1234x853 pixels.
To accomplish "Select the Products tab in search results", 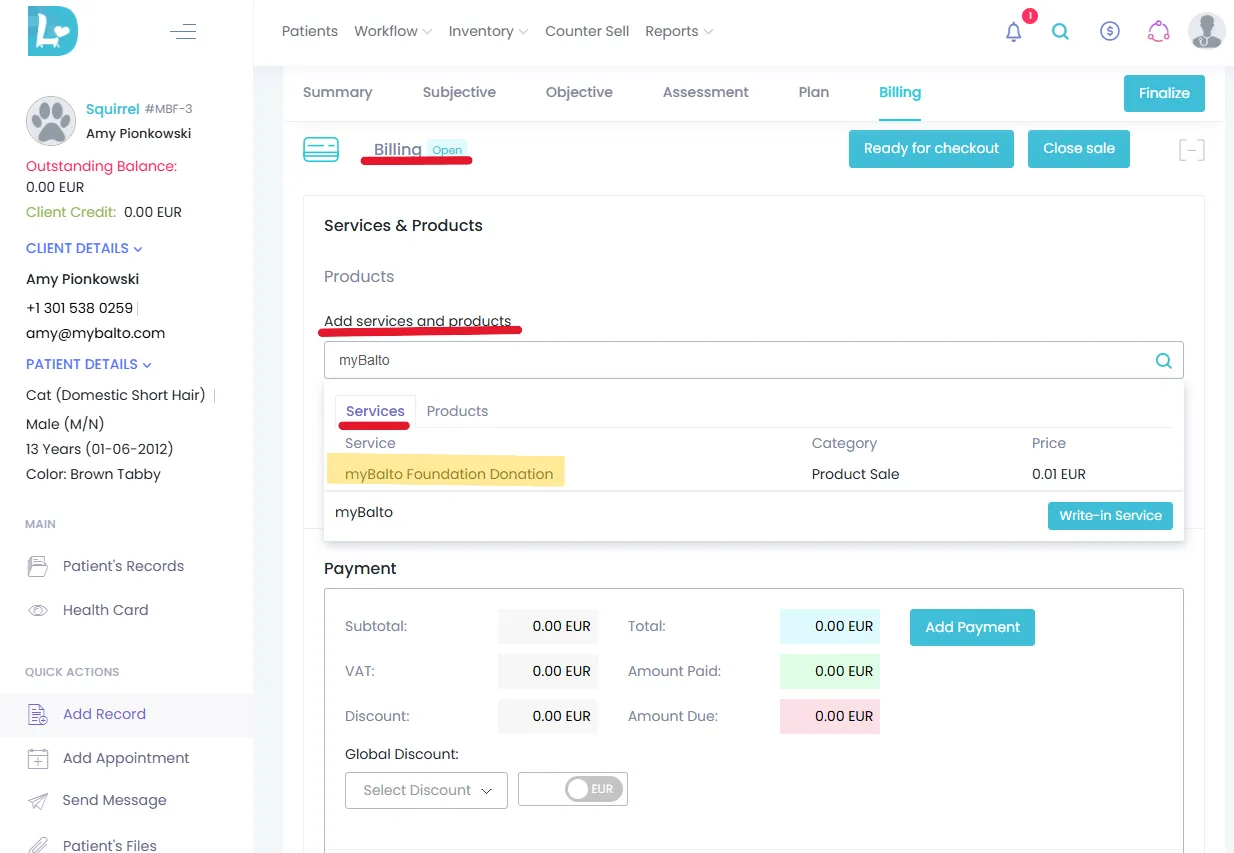I will pos(457,411).
